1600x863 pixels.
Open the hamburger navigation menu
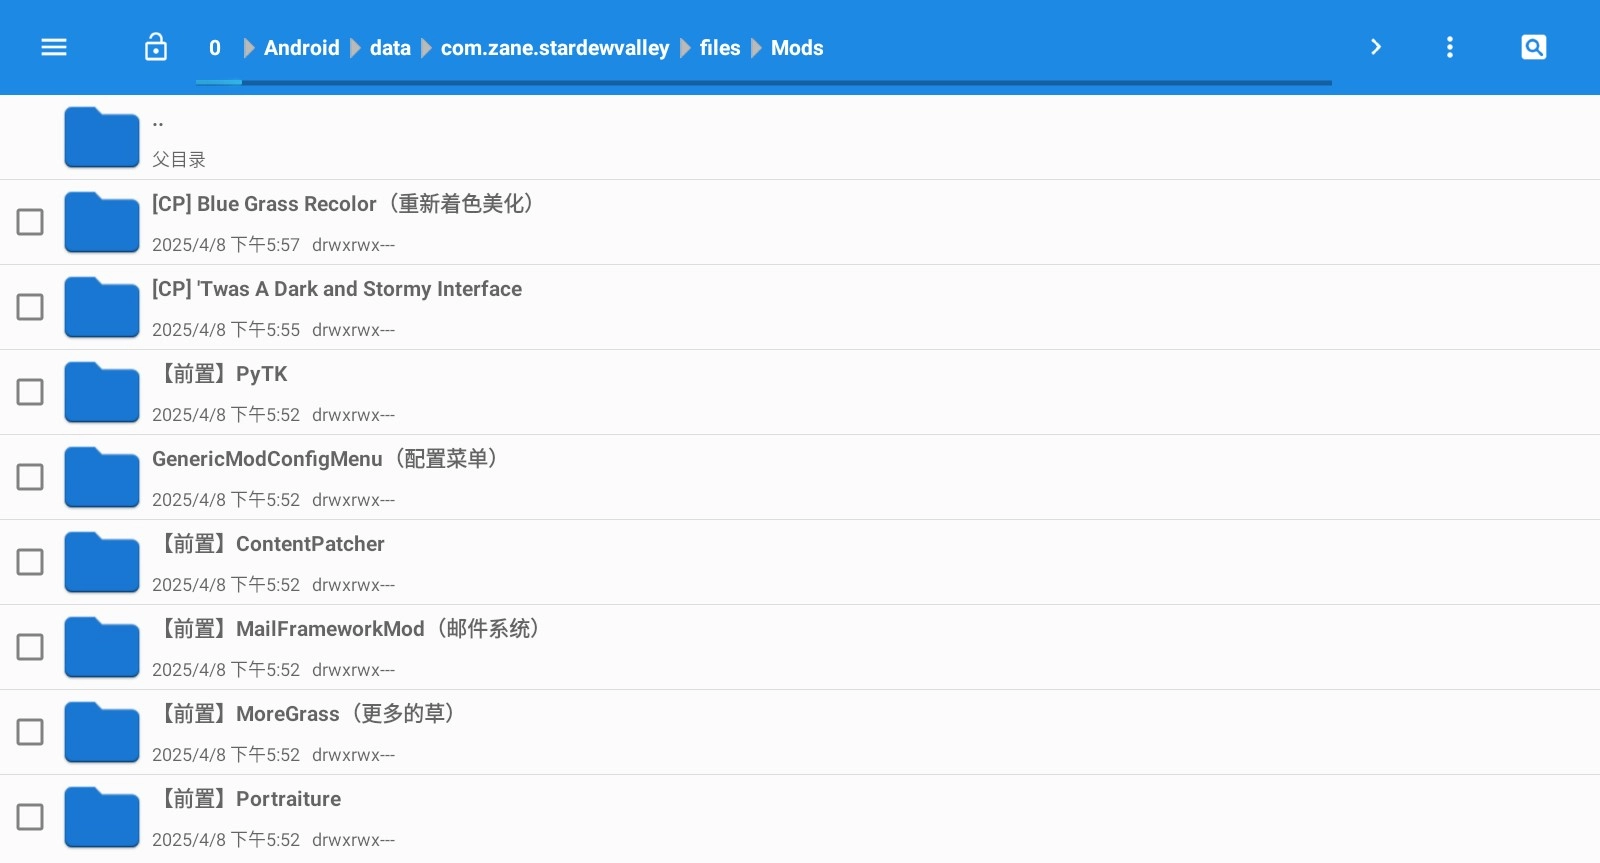[54, 47]
